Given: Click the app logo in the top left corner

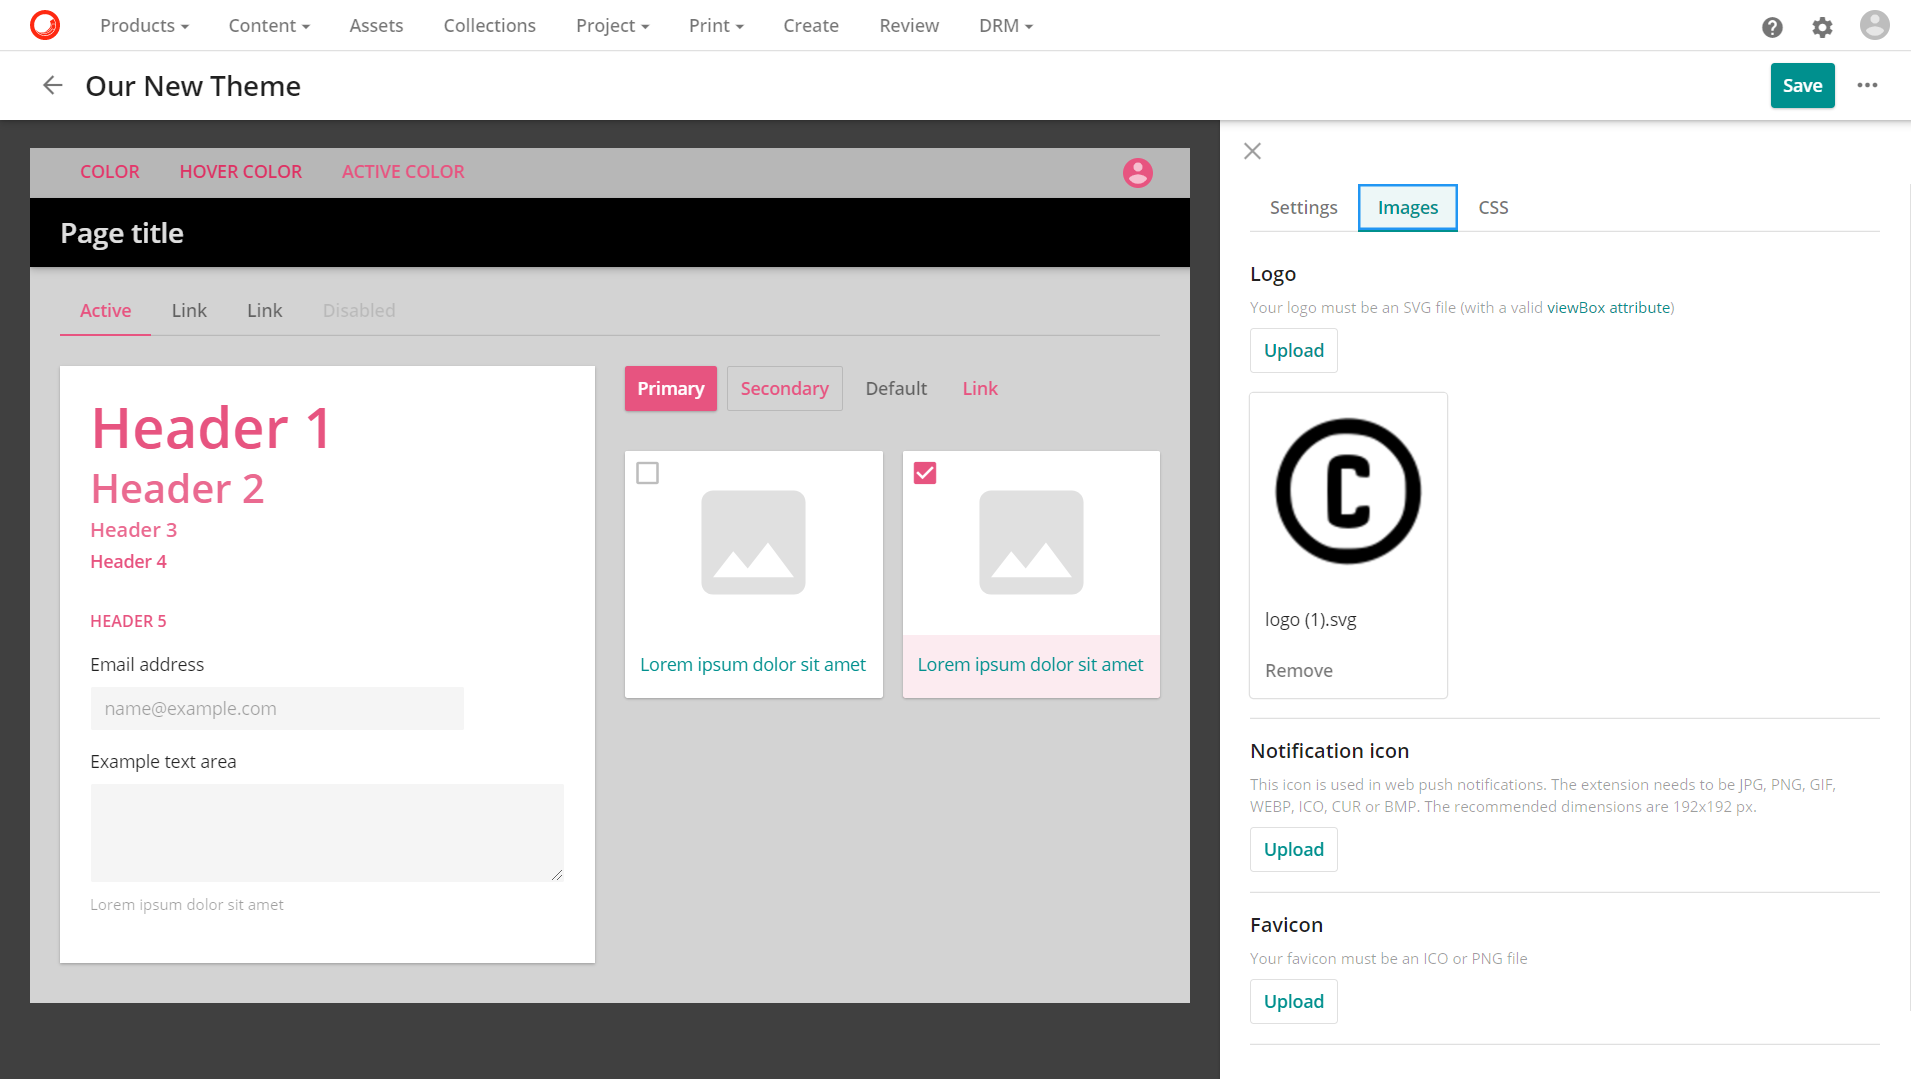Looking at the screenshot, I should (43, 24).
